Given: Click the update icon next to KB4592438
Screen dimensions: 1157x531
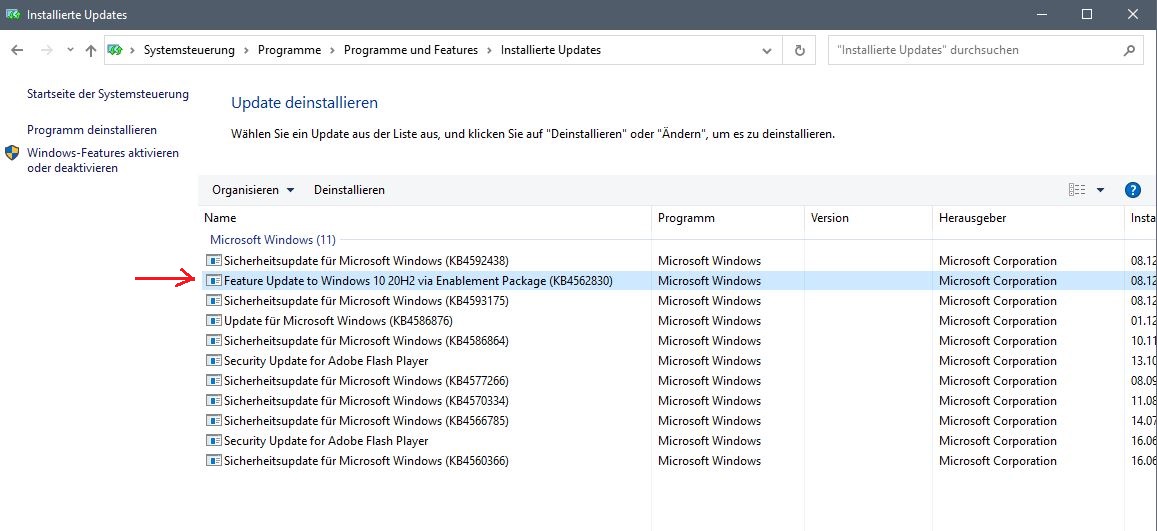Looking at the screenshot, I should tap(213, 260).
